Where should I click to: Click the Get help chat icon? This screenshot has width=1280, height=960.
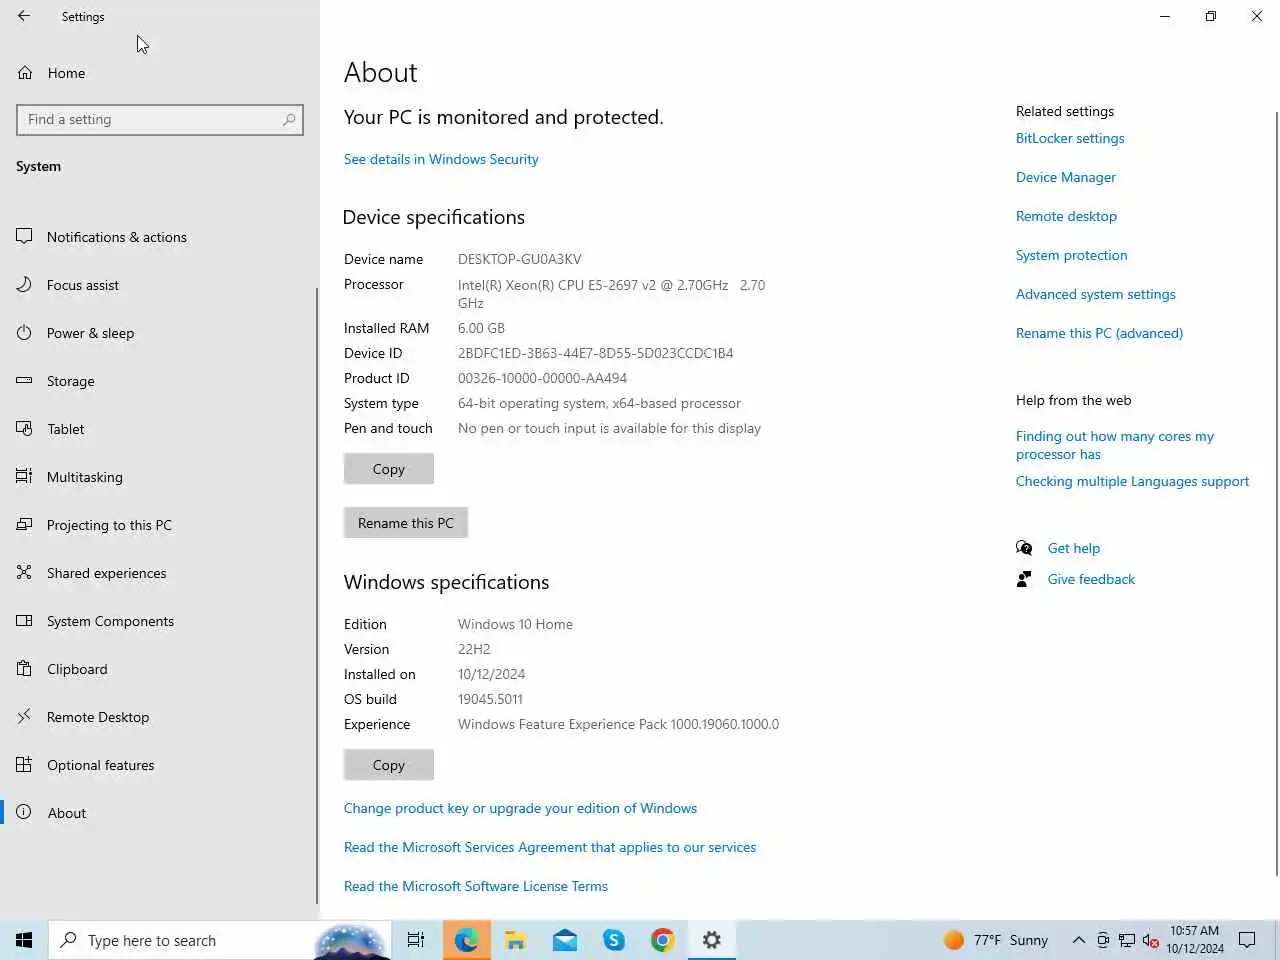pyautogui.click(x=1024, y=548)
